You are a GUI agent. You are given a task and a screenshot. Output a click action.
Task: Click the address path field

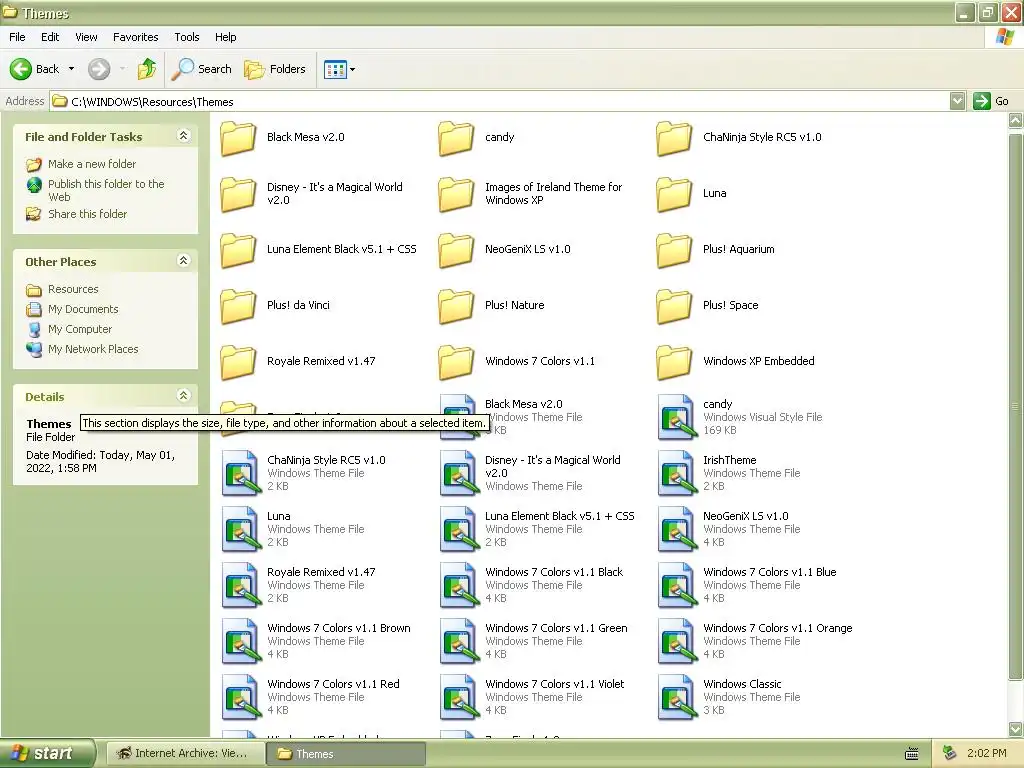pyautogui.click(x=500, y=101)
